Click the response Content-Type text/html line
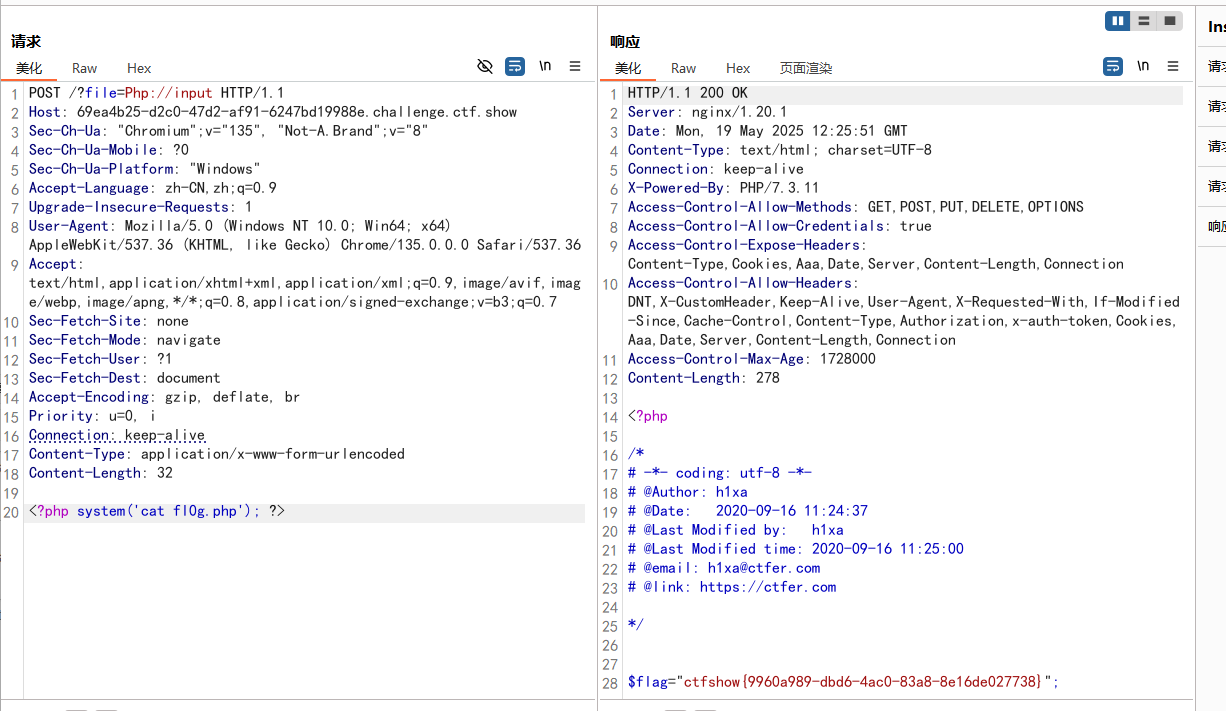The image size is (1226, 711). coord(780,150)
